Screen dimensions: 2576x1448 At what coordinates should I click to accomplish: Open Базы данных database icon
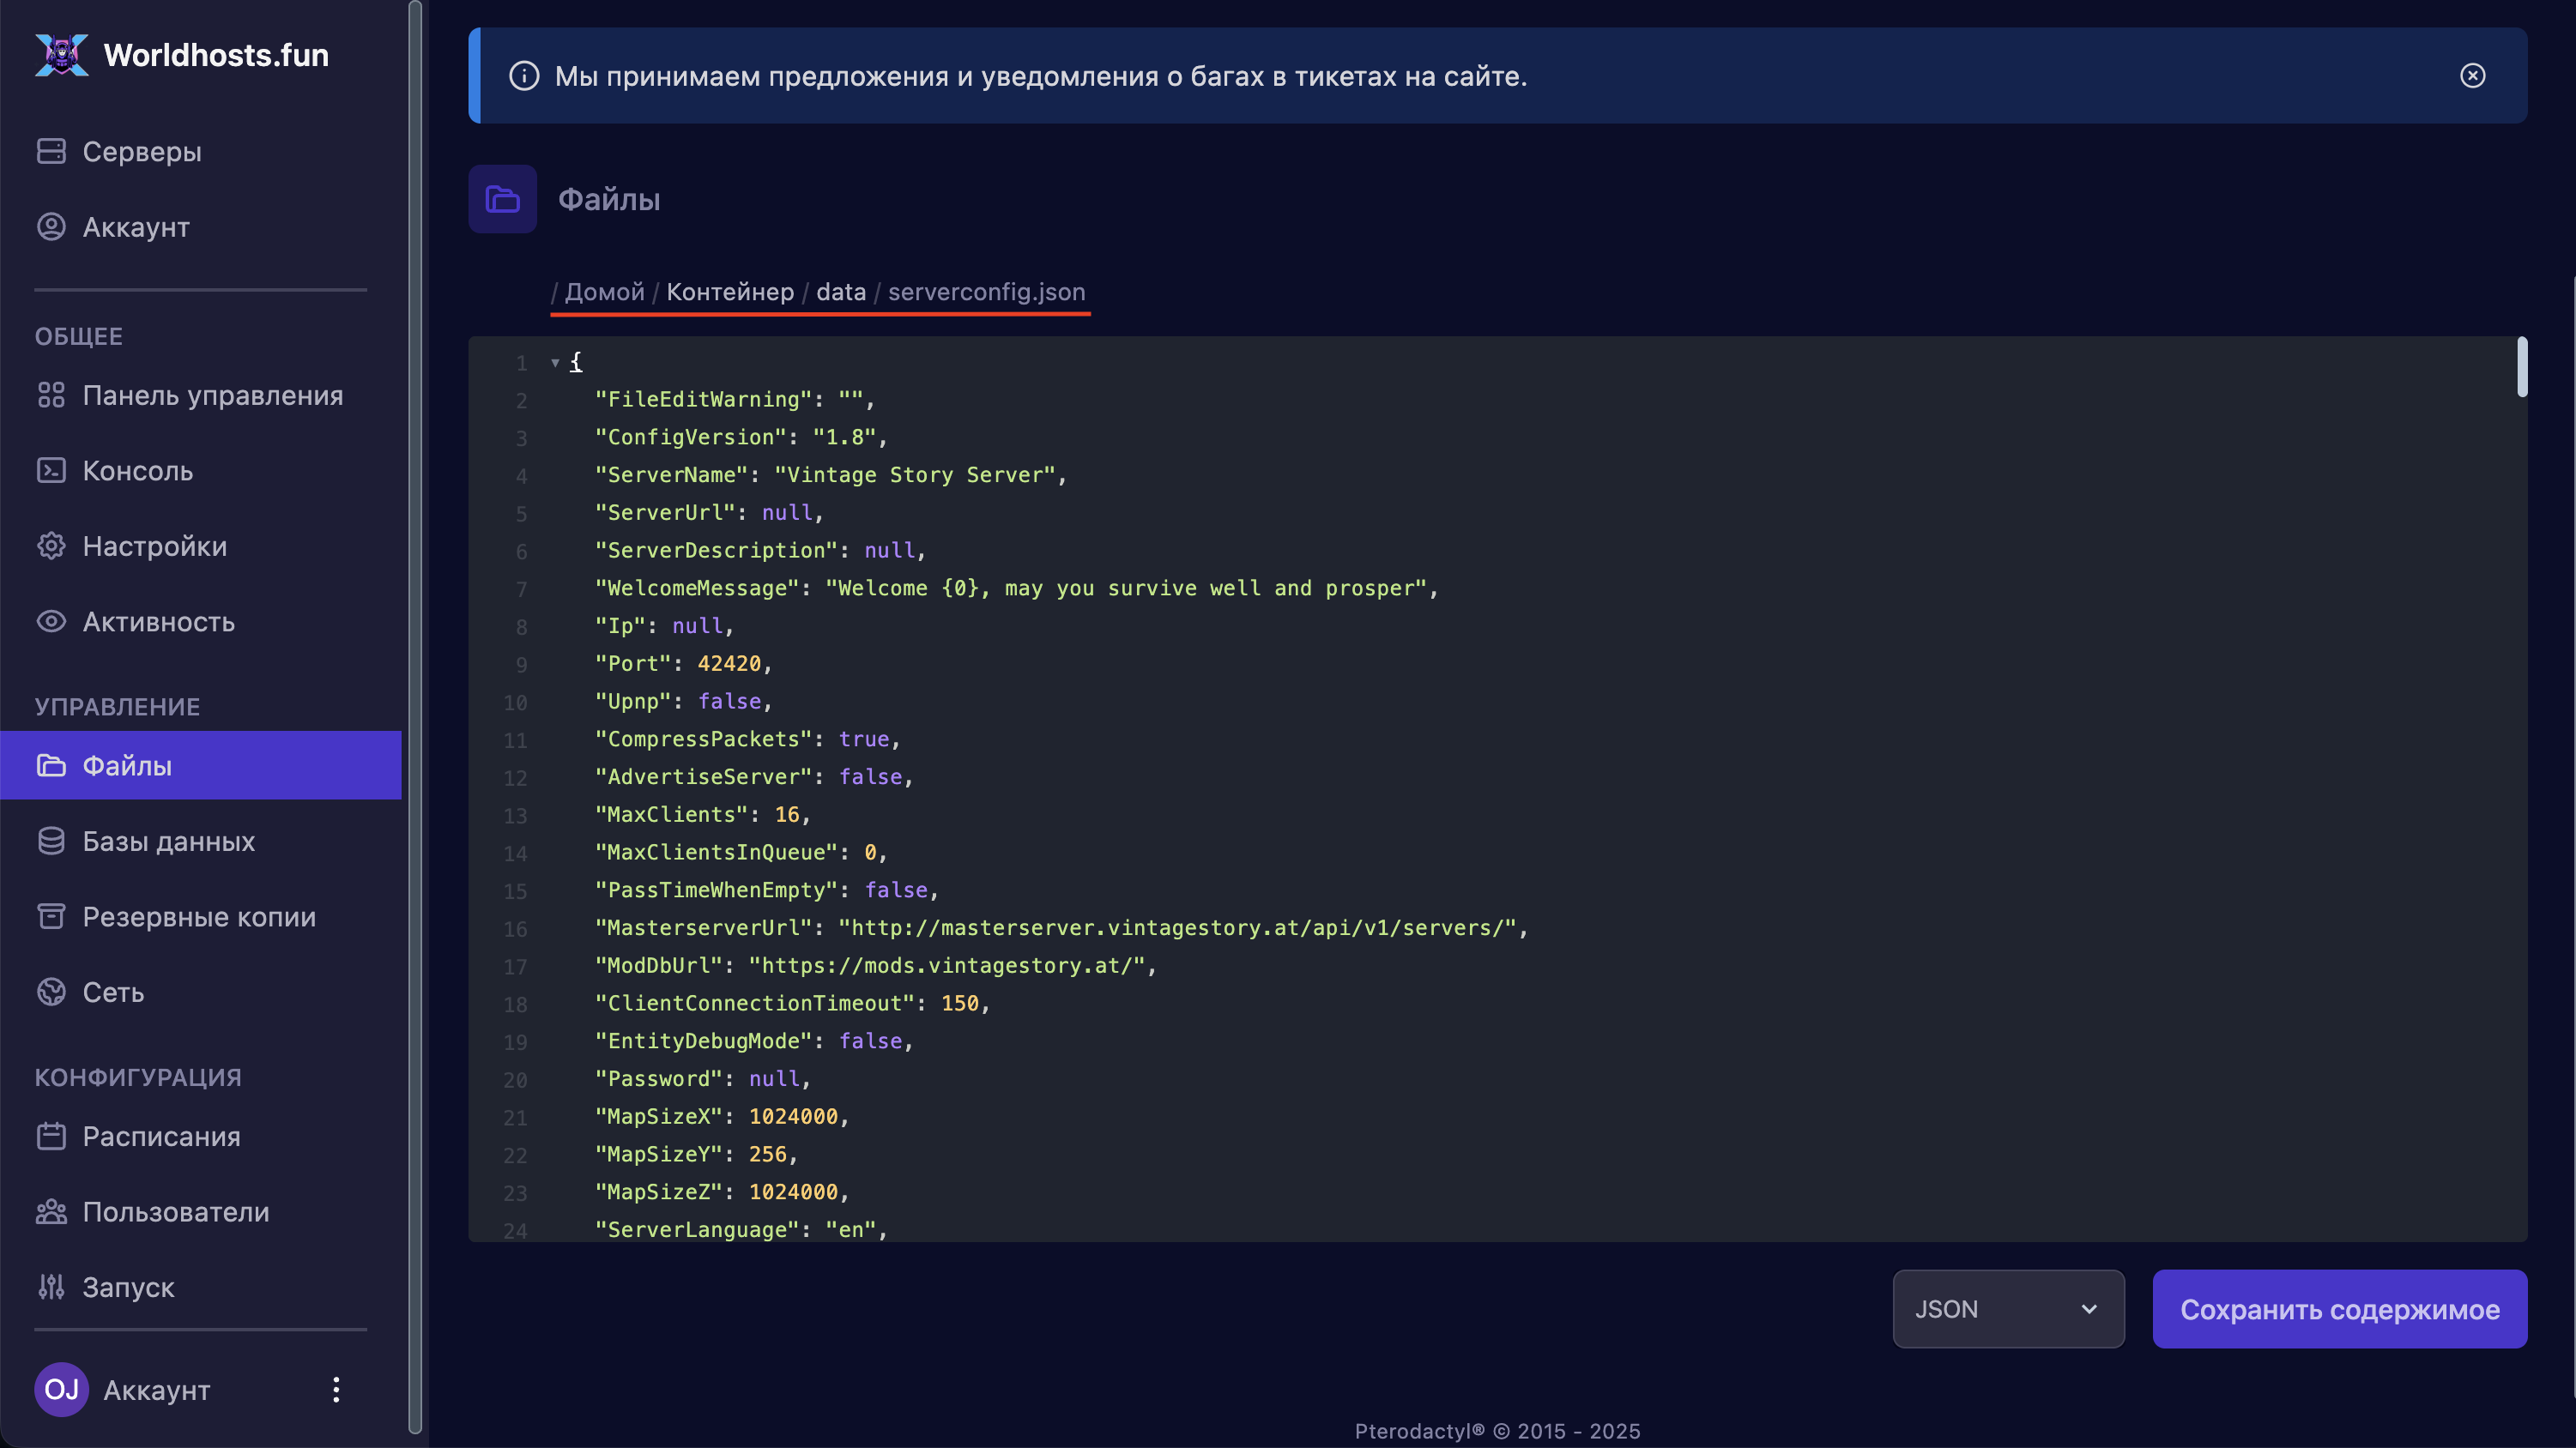51,841
